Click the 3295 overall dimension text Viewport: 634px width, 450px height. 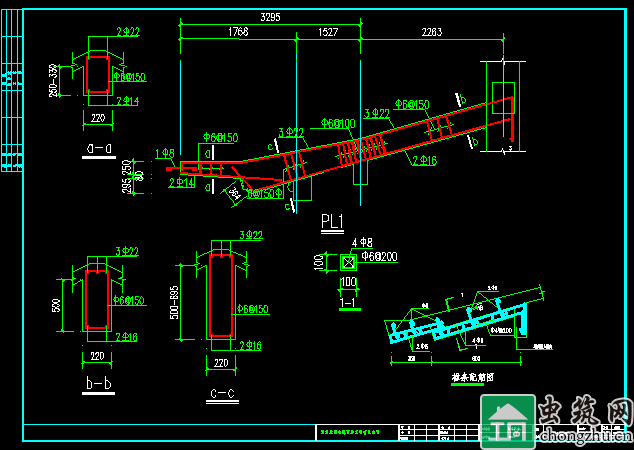pyautogui.click(x=269, y=18)
